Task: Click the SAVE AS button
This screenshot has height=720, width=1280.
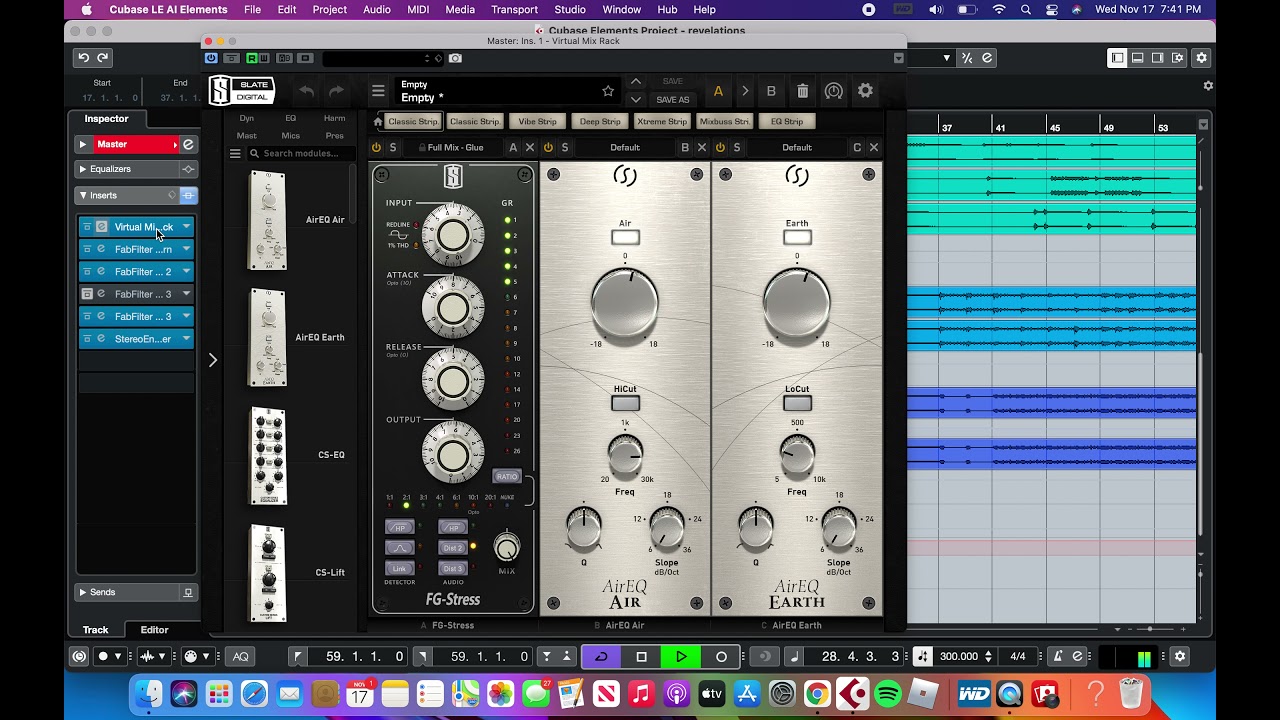Action: 673,100
